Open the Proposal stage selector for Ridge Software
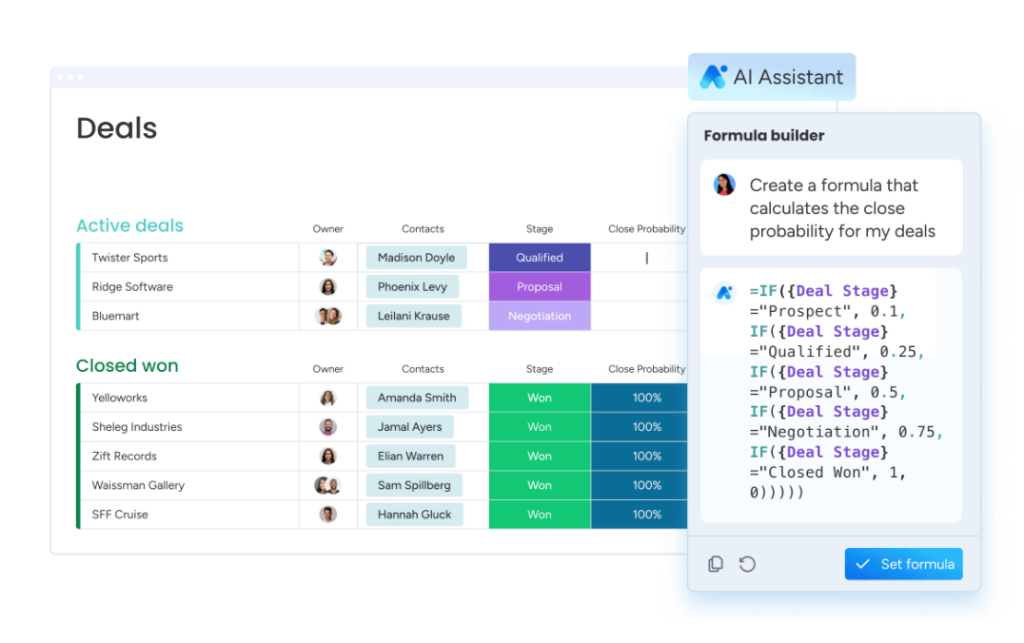 pyautogui.click(x=539, y=287)
